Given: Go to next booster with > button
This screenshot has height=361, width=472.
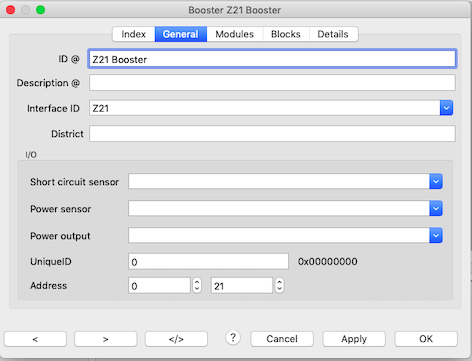Looking at the screenshot, I should [106, 339].
